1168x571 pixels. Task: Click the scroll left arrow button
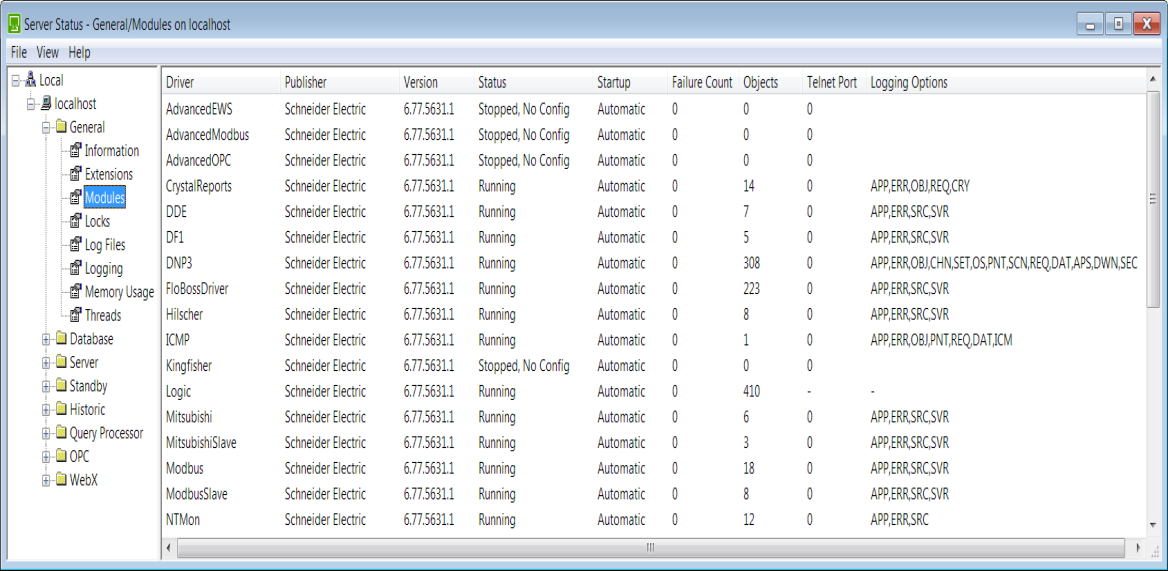click(170, 548)
